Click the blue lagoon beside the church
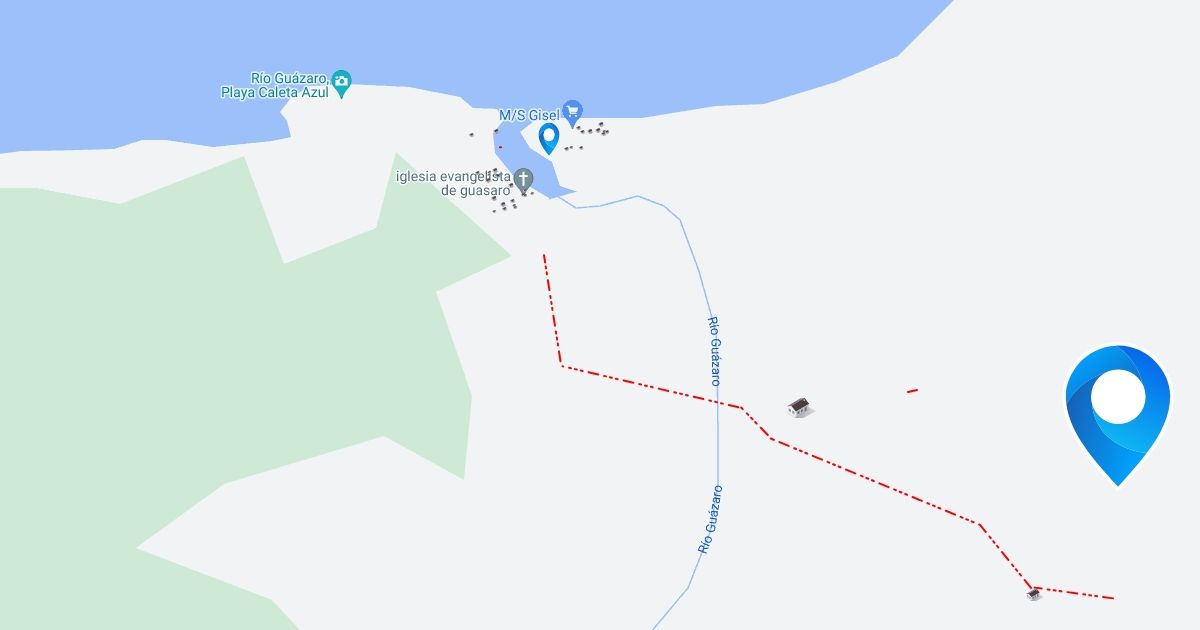This screenshot has height=630, width=1200. [x=524, y=160]
